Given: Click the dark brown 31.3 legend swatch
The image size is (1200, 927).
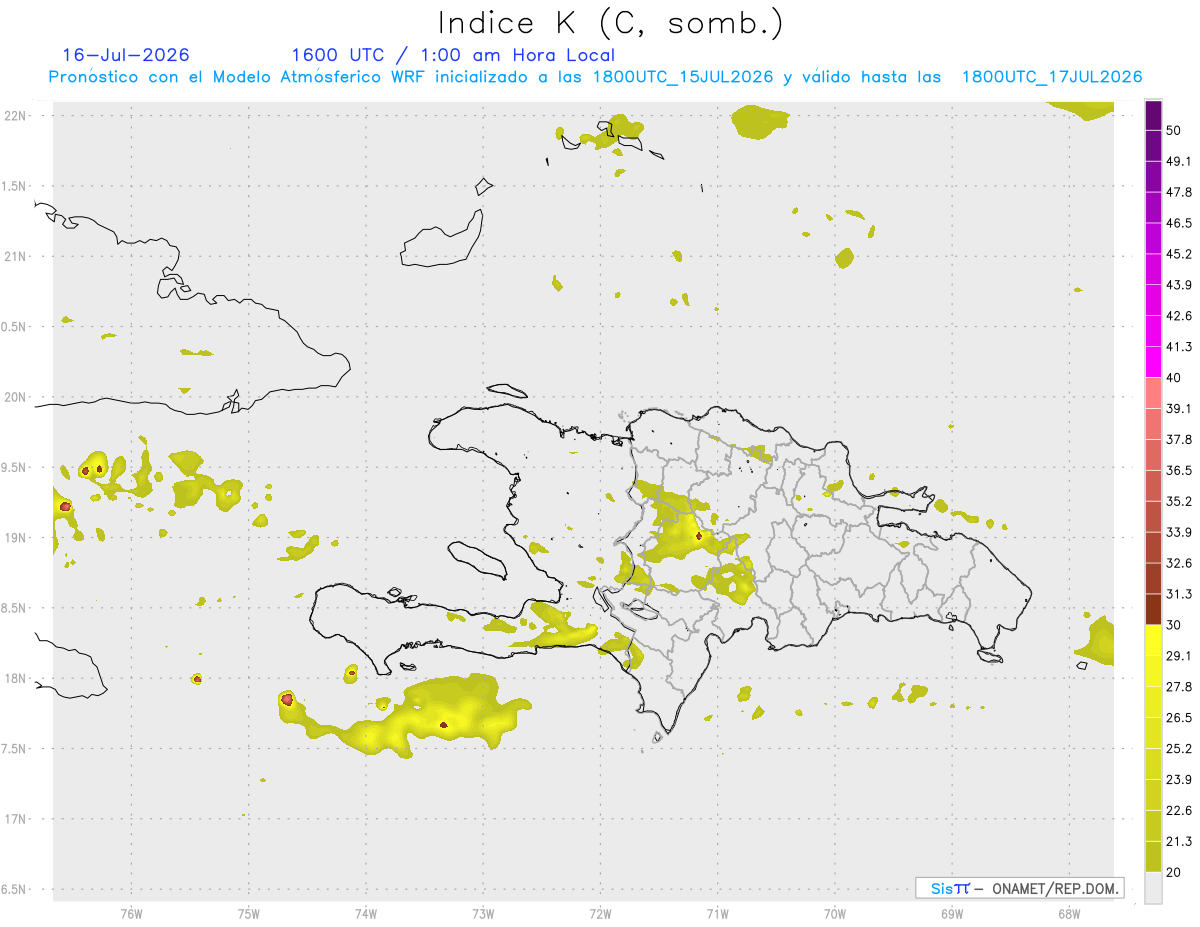Looking at the screenshot, I should tap(1153, 609).
